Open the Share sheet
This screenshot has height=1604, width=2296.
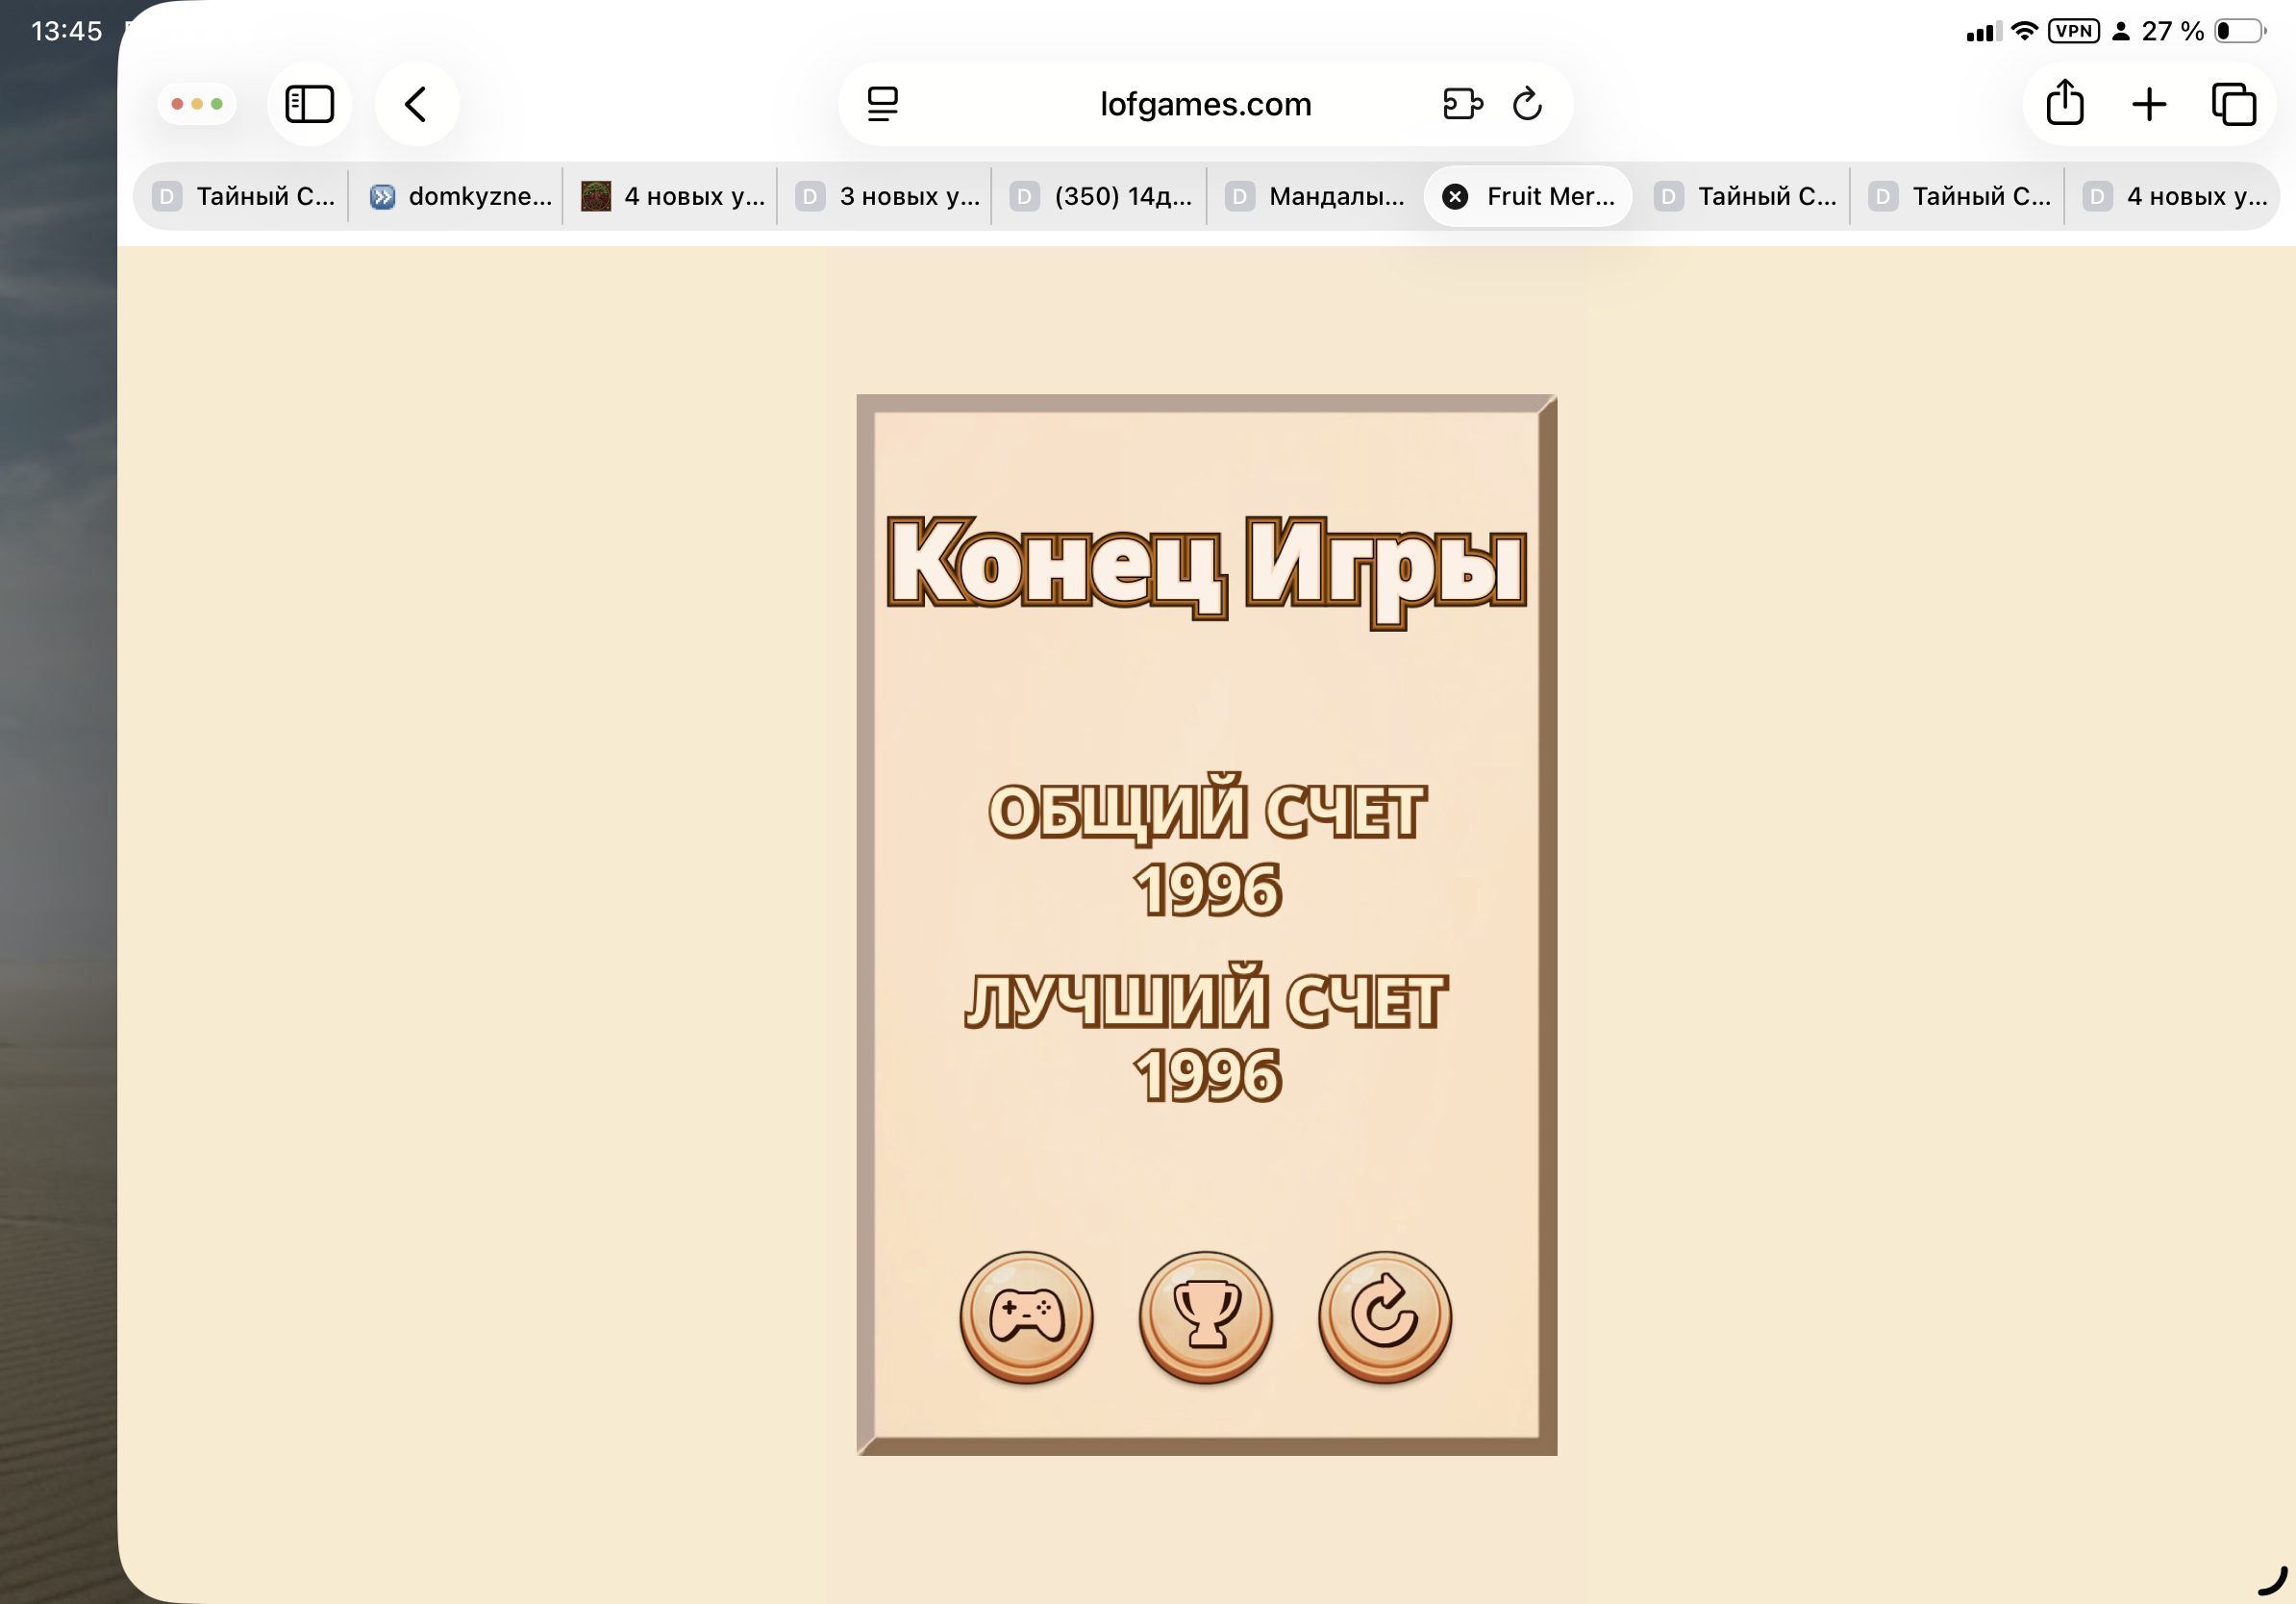coord(2064,104)
